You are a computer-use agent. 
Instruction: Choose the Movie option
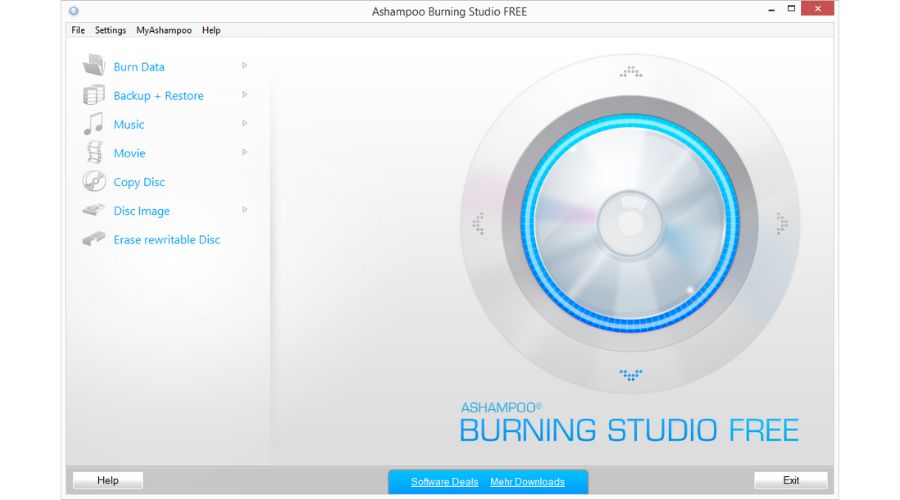pos(129,153)
